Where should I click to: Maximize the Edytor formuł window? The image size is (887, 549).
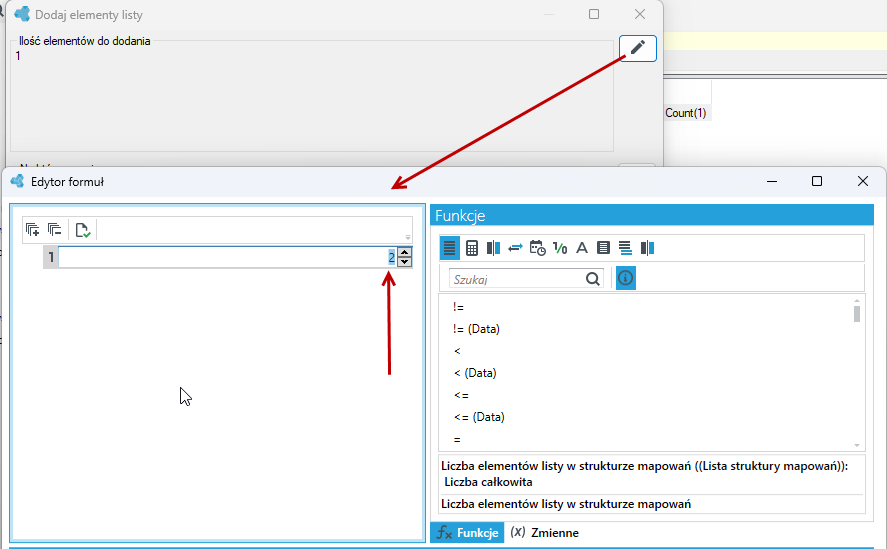(x=817, y=181)
